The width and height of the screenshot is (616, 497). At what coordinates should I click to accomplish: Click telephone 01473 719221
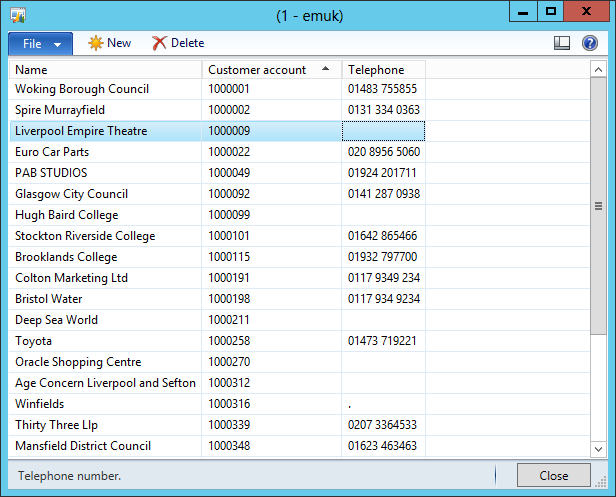click(382, 341)
